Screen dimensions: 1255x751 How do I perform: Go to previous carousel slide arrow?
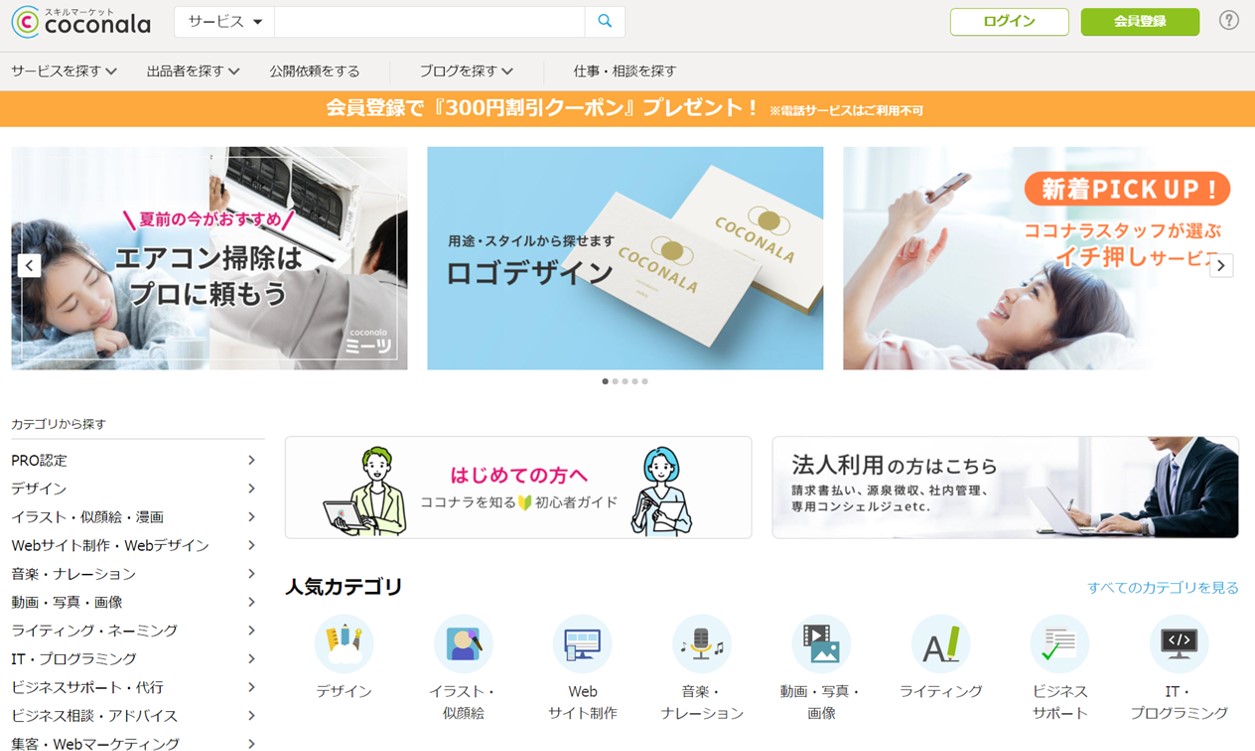(x=29, y=265)
